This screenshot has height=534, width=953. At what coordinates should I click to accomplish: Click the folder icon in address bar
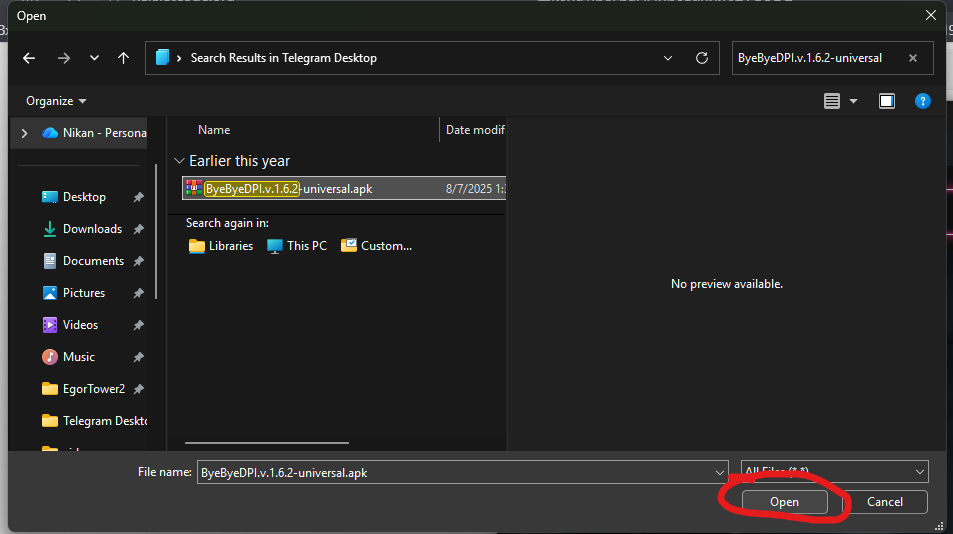coord(162,58)
